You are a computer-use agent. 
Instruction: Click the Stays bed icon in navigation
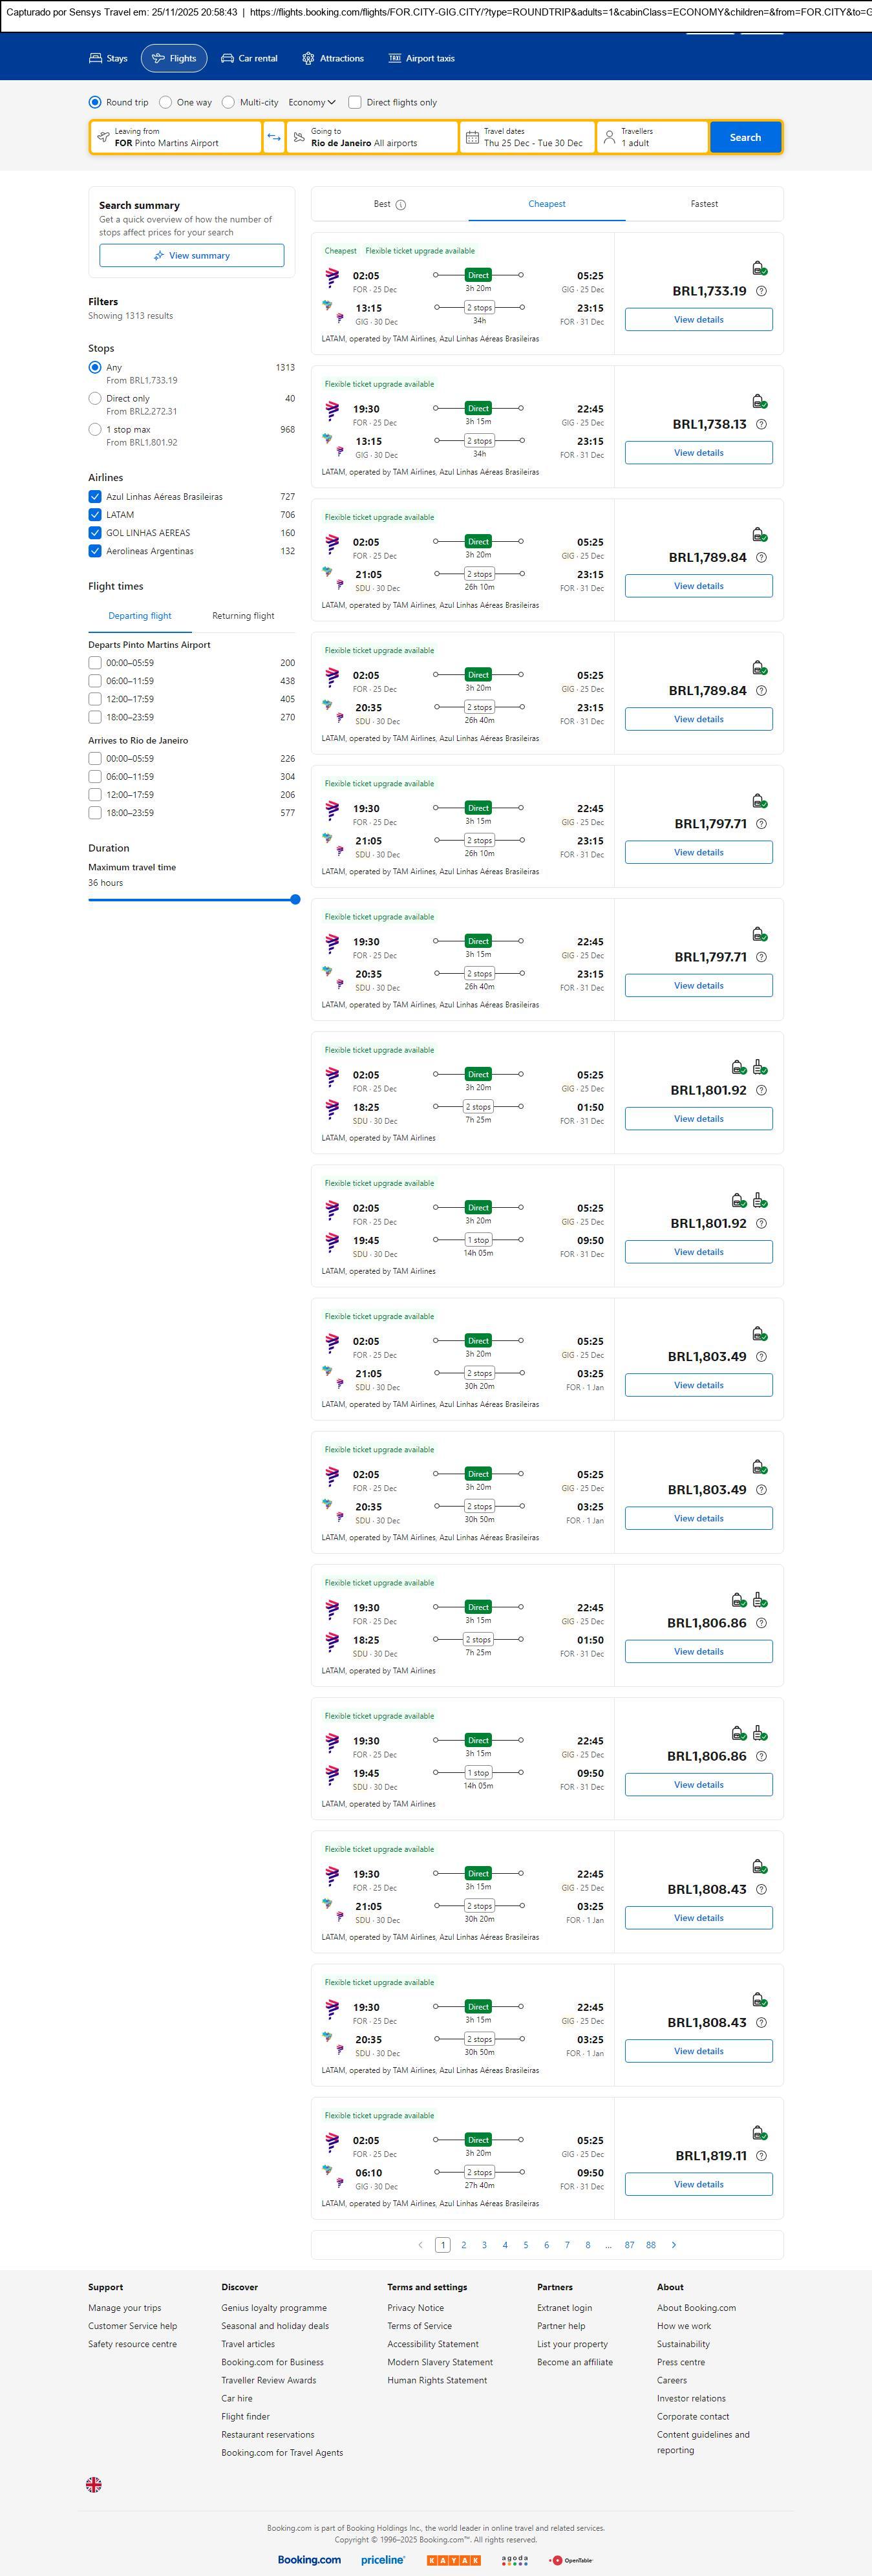(x=96, y=59)
